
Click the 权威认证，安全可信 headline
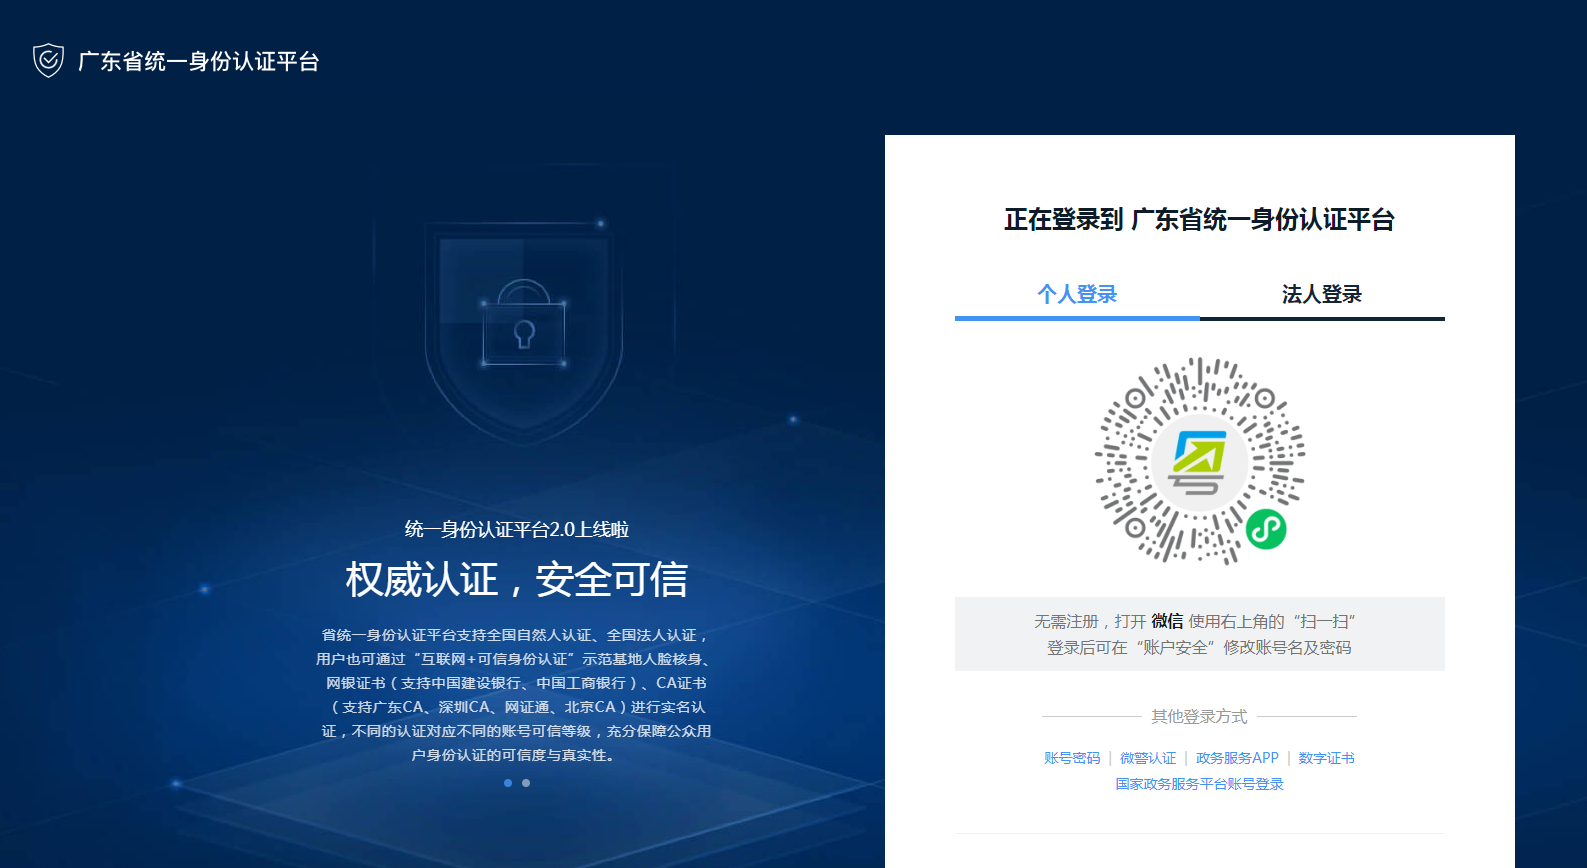click(517, 580)
